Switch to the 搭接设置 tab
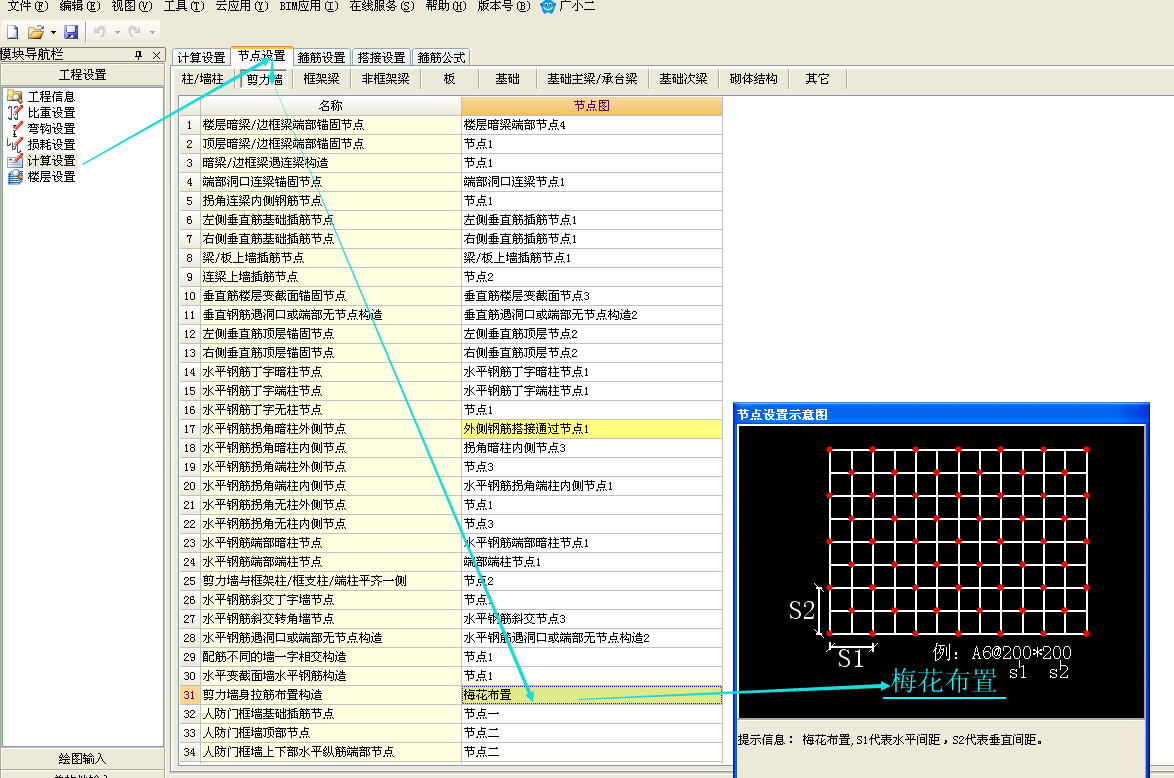The height and width of the screenshot is (778, 1174). (x=381, y=58)
